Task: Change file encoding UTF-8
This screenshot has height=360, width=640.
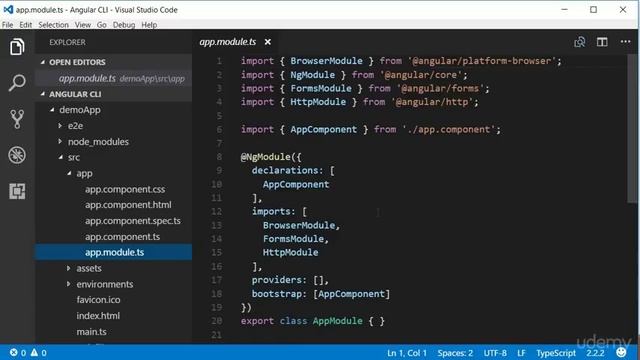Action: point(495,353)
